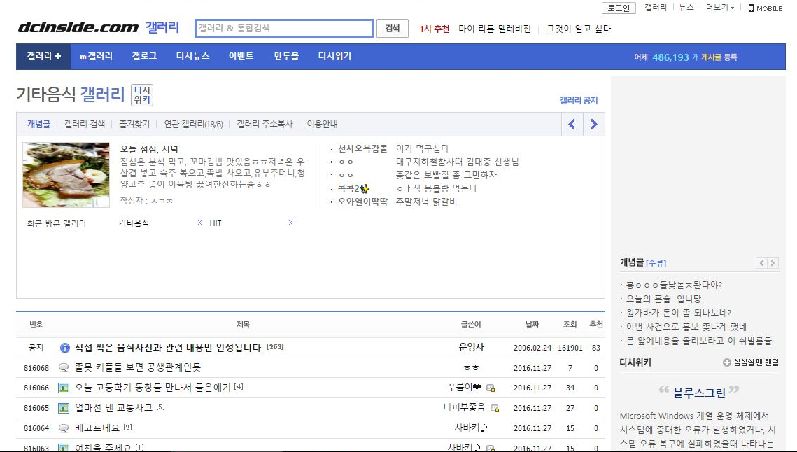Viewport: 797px width, 452px height.
Task: Click the image icon of post 816065
Action: point(64,407)
